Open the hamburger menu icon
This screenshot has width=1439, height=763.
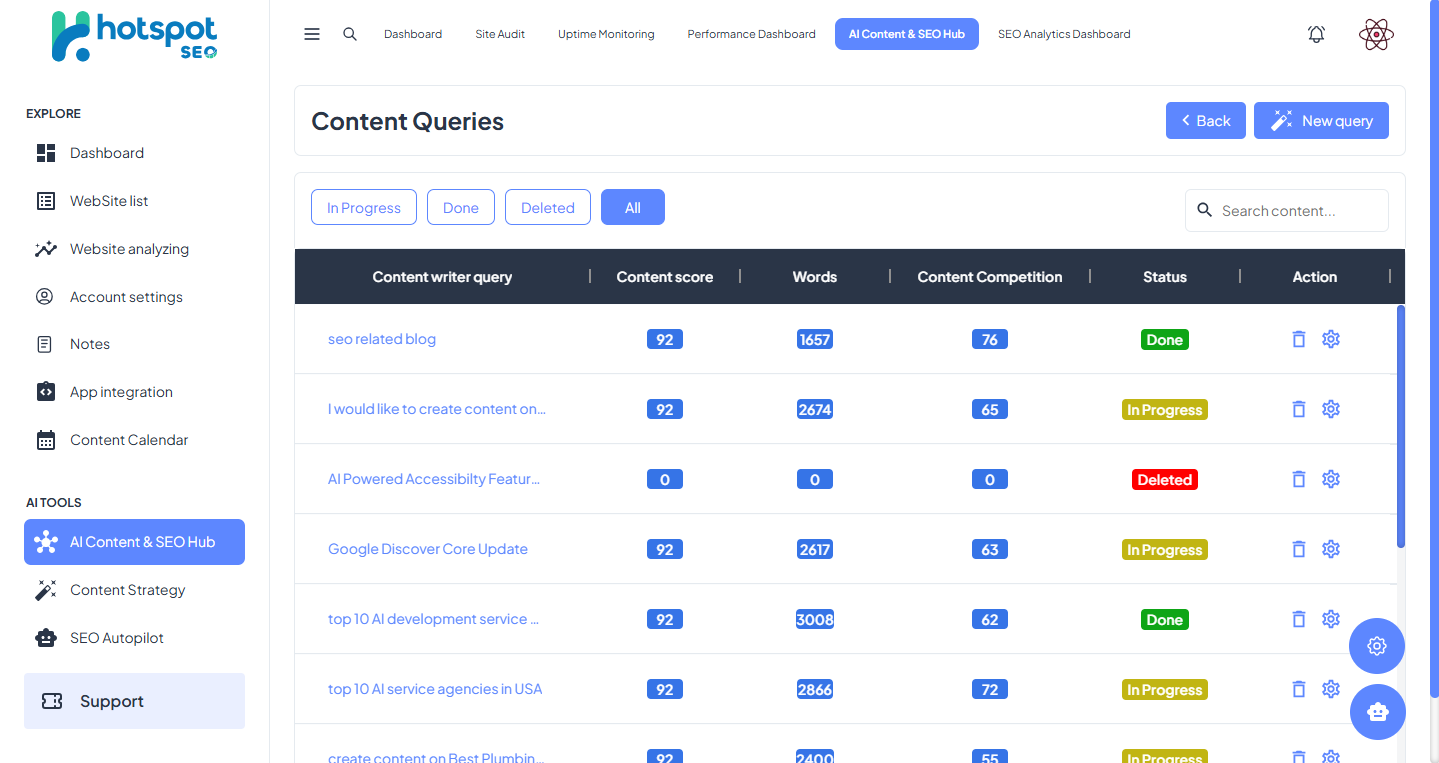tap(312, 34)
